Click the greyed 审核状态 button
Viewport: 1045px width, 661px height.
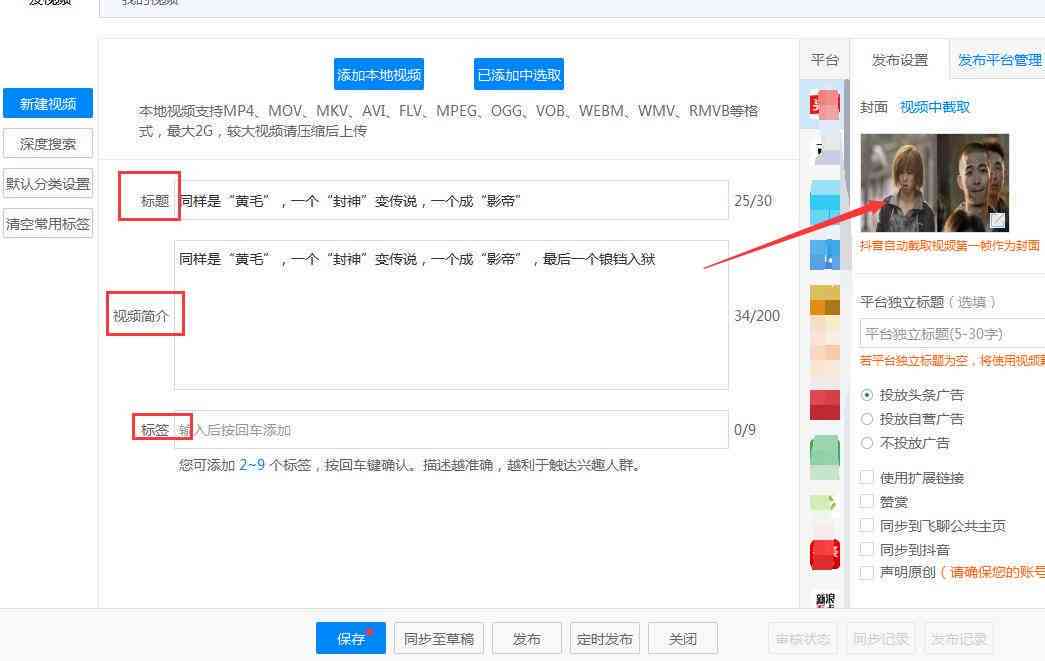tap(803, 639)
